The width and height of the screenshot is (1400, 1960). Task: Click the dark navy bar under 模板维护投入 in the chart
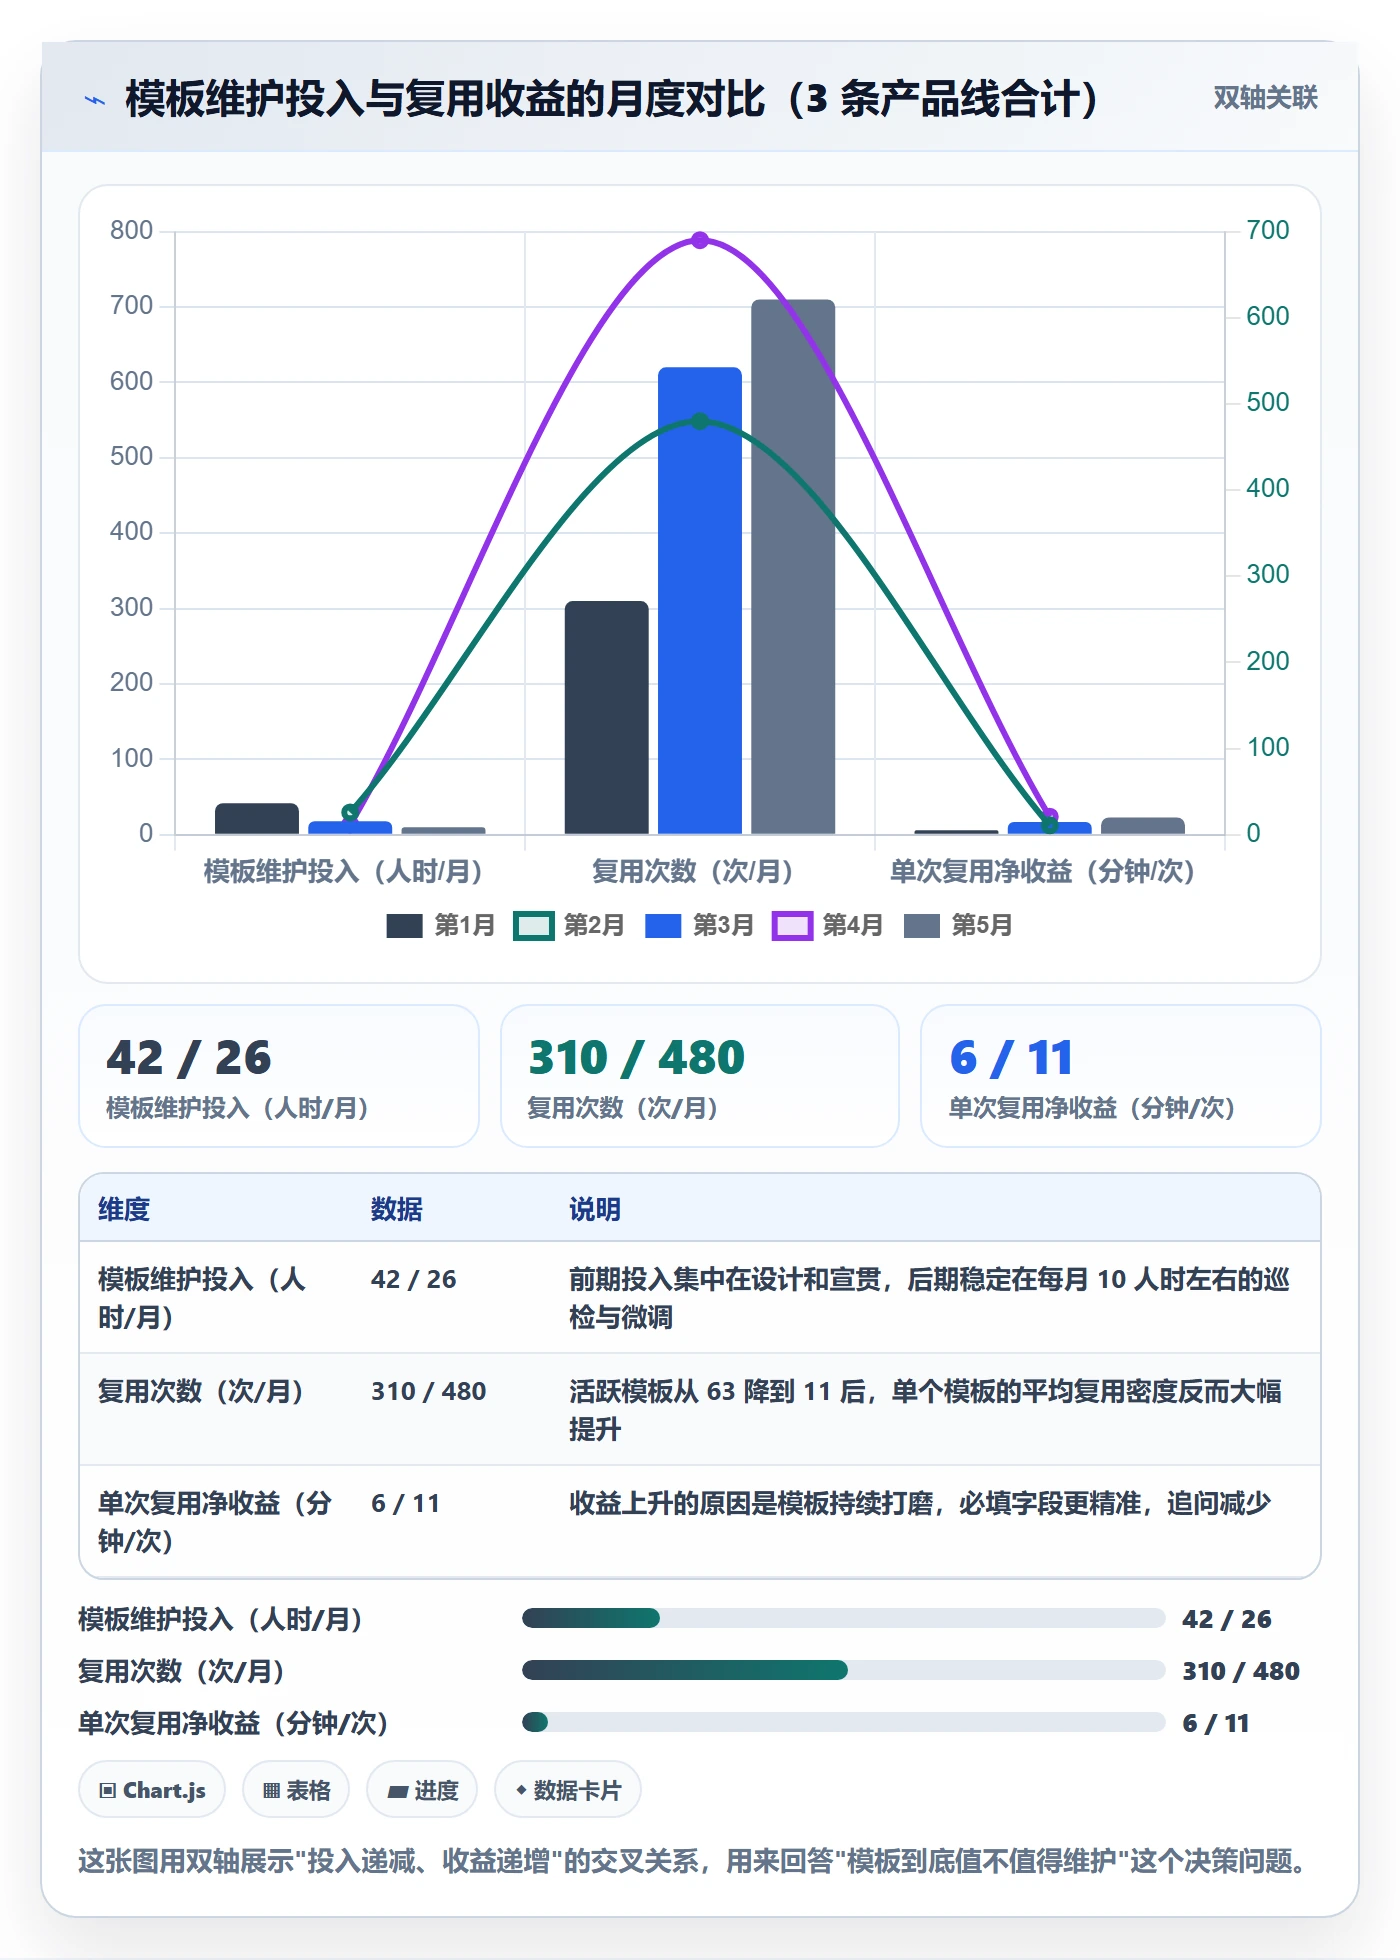[x=257, y=818]
